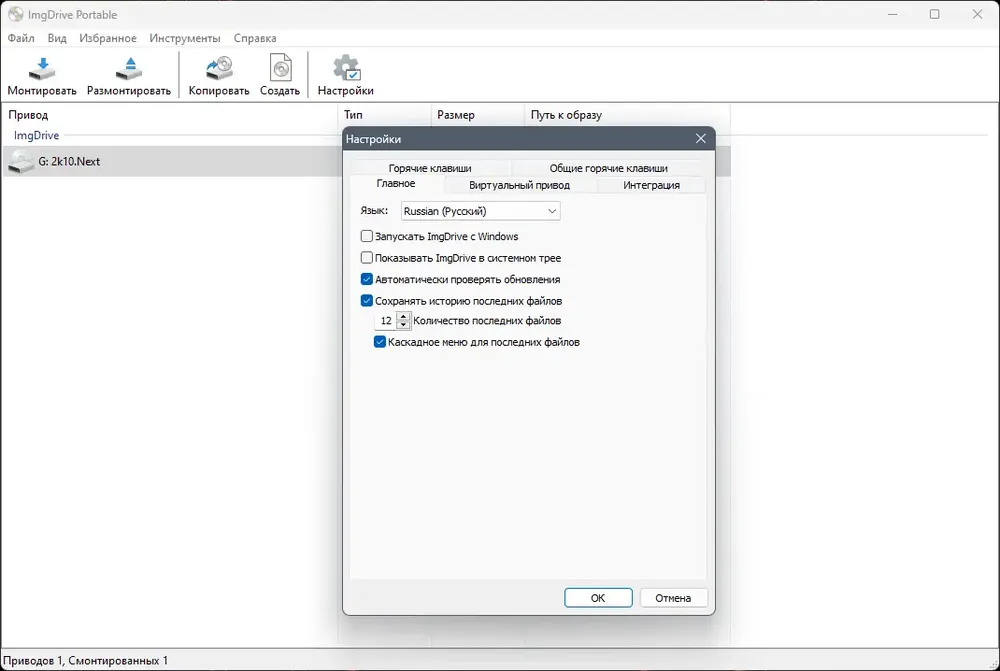The width and height of the screenshot is (1000, 671).
Task: Switch to Виртуальный привод tab
Action: 519,185
